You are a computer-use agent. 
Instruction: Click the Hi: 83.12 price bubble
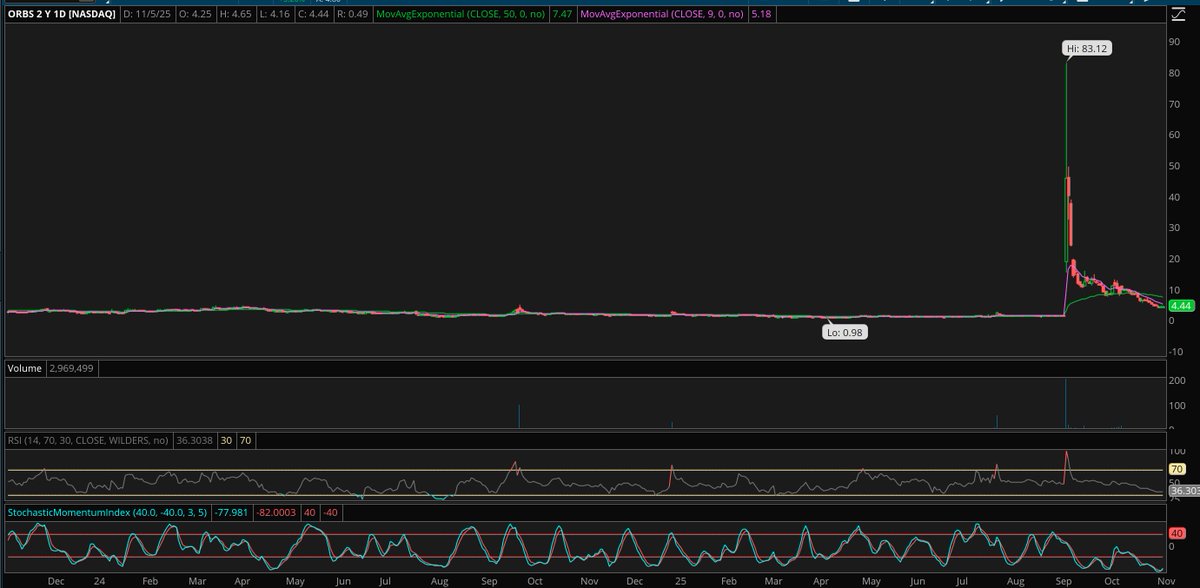pos(1086,47)
